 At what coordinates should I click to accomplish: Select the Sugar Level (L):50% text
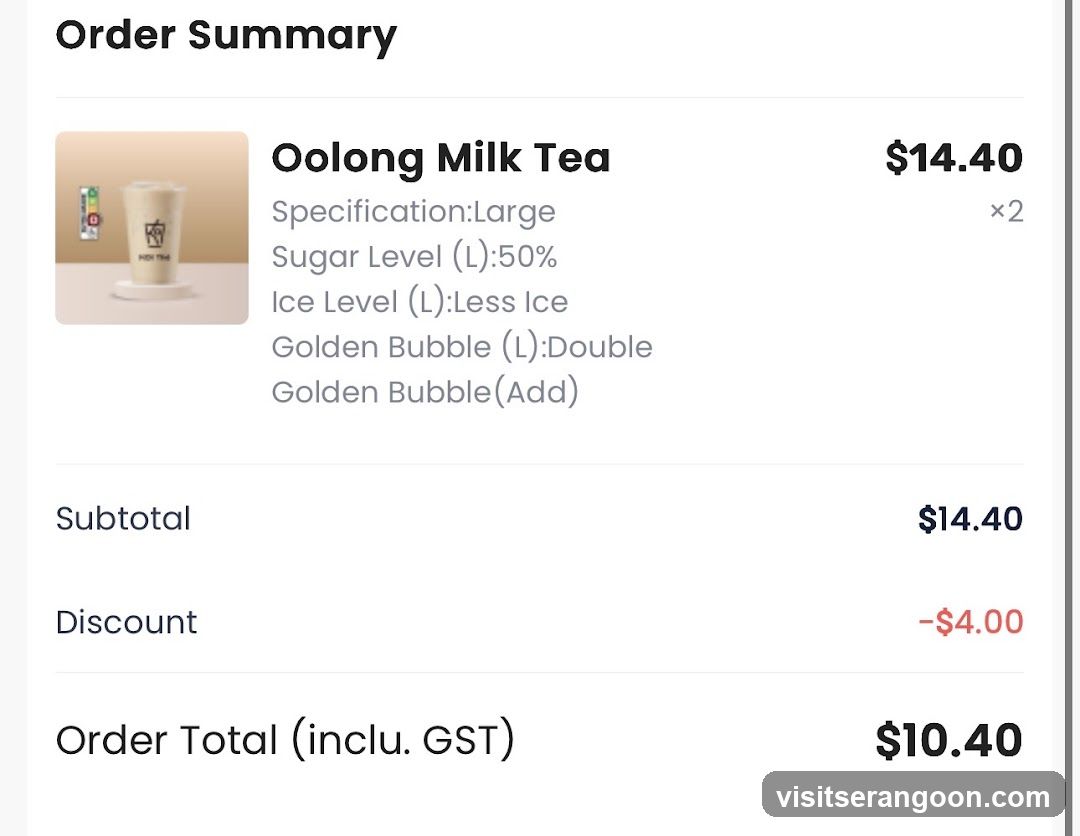pos(414,257)
